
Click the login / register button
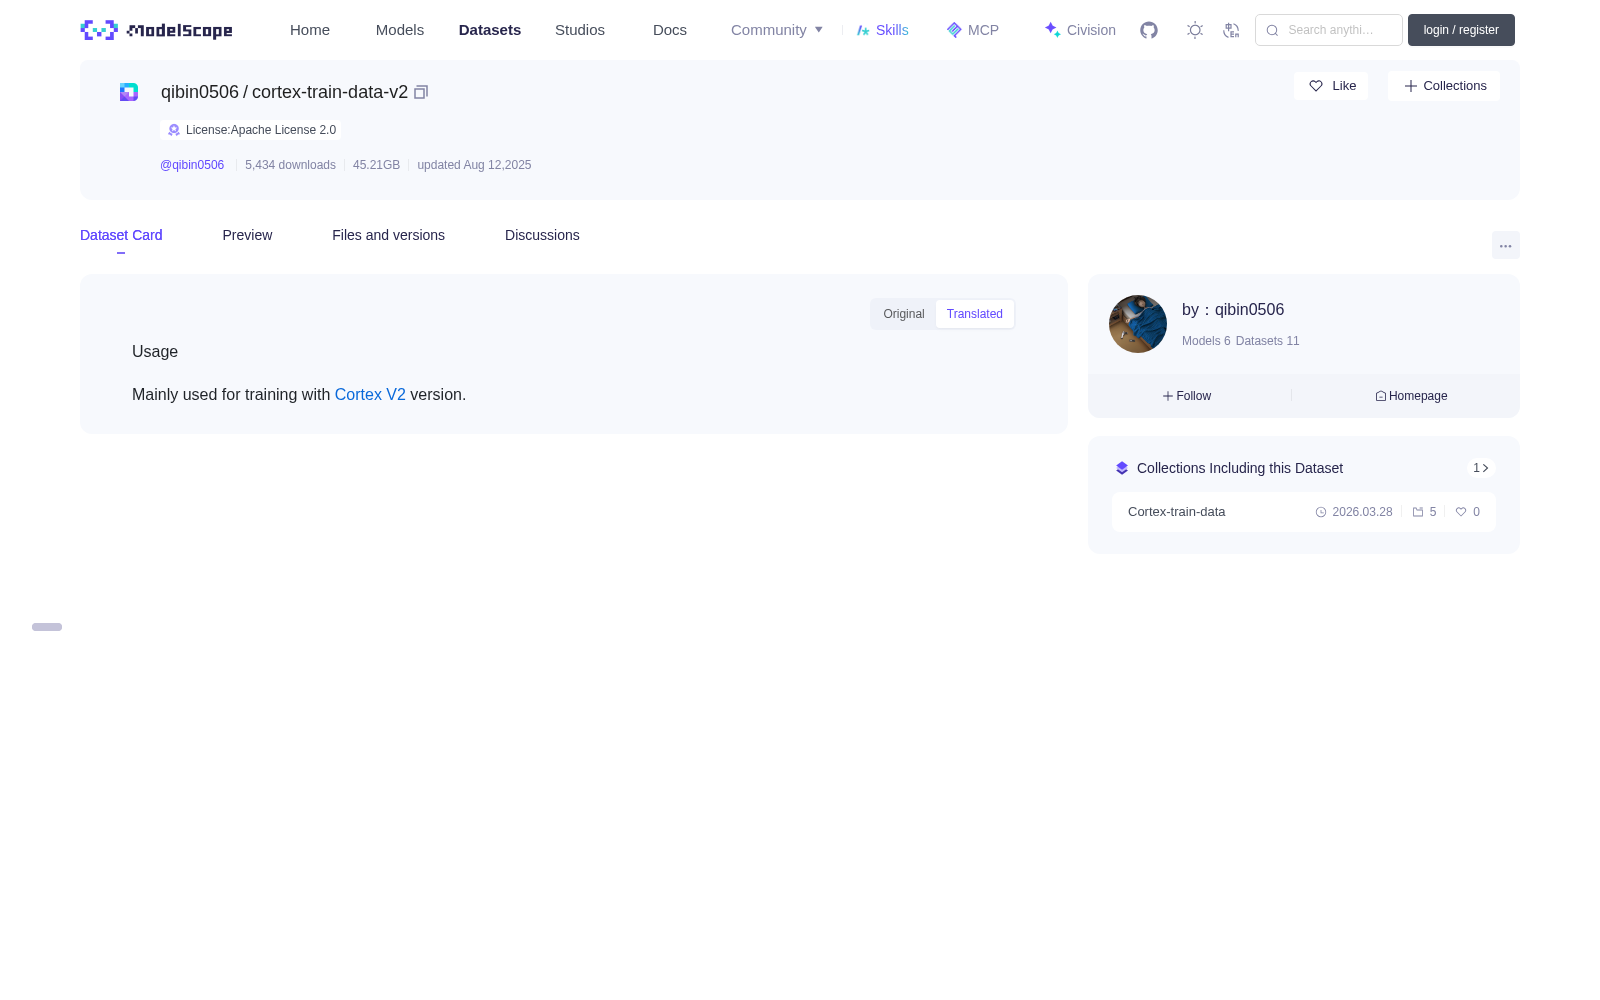click(1461, 30)
